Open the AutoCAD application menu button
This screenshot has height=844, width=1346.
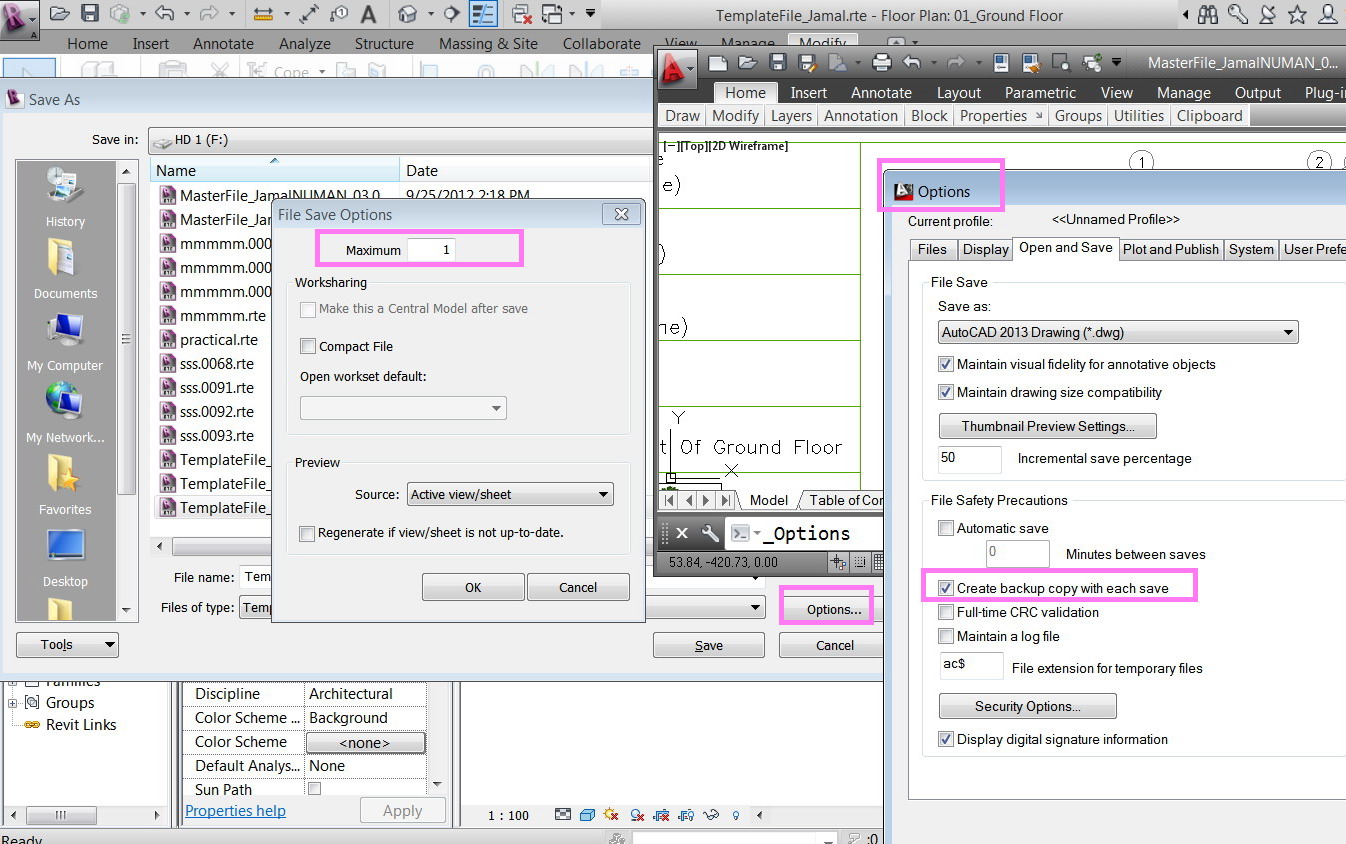677,68
